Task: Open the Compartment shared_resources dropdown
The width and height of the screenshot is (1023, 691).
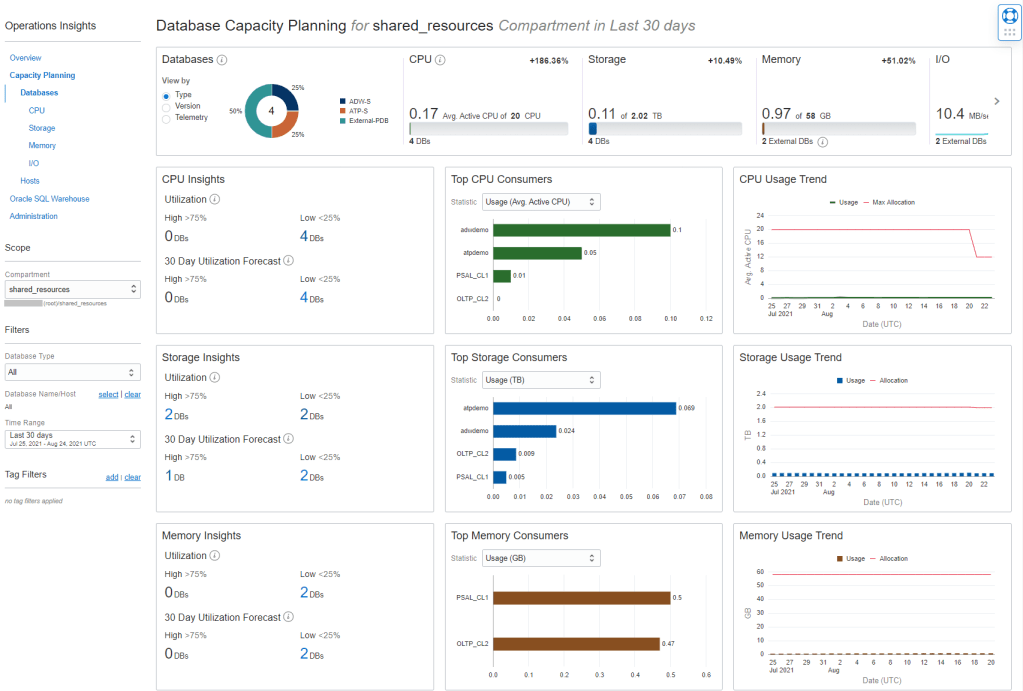Action: [x=72, y=289]
